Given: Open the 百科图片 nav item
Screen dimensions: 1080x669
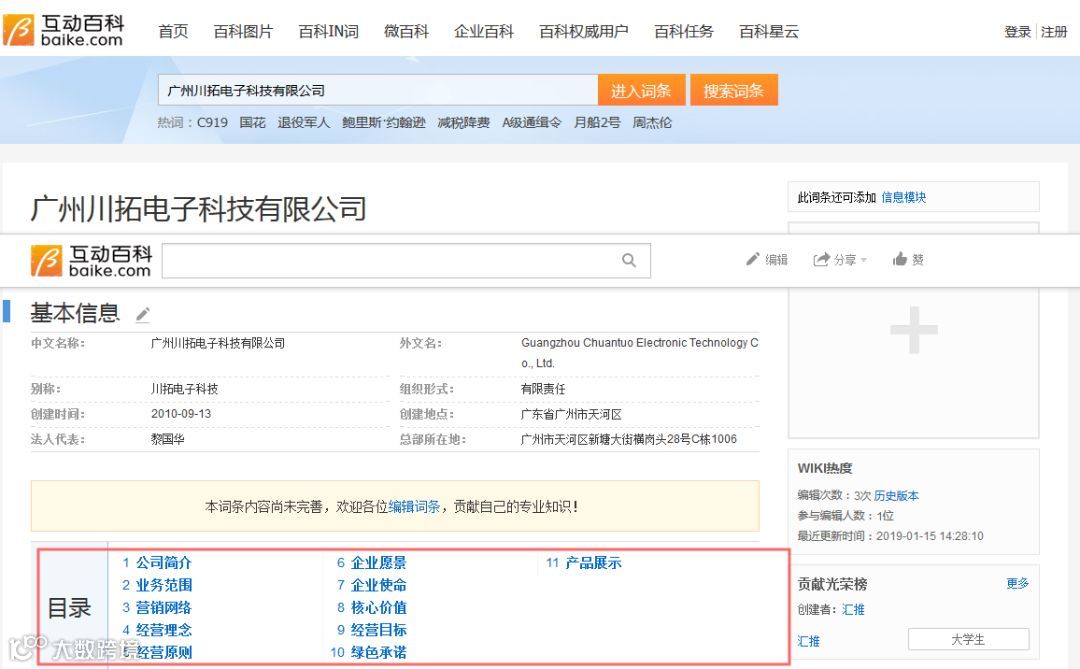Looking at the screenshot, I should tap(243, 31).
